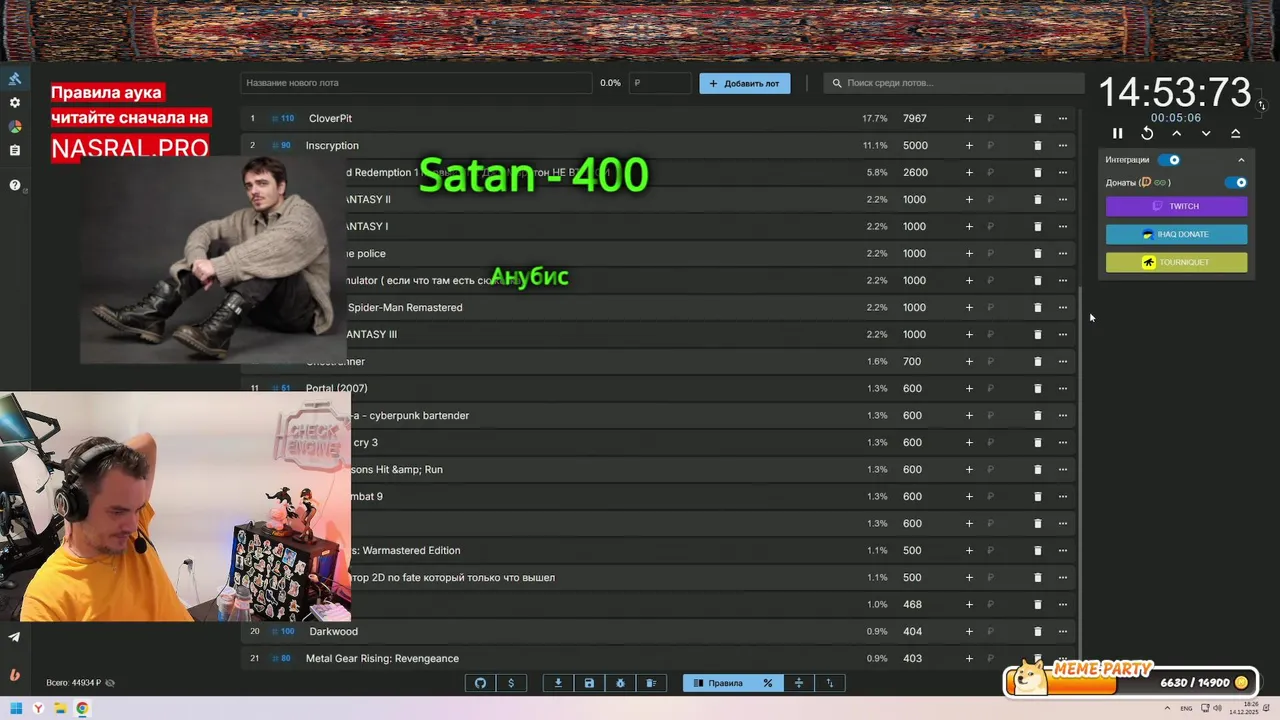Reset the timer with circular arrow
Image resolution: width=1280 pixels, height=720 pixels.
(1147, 133)
